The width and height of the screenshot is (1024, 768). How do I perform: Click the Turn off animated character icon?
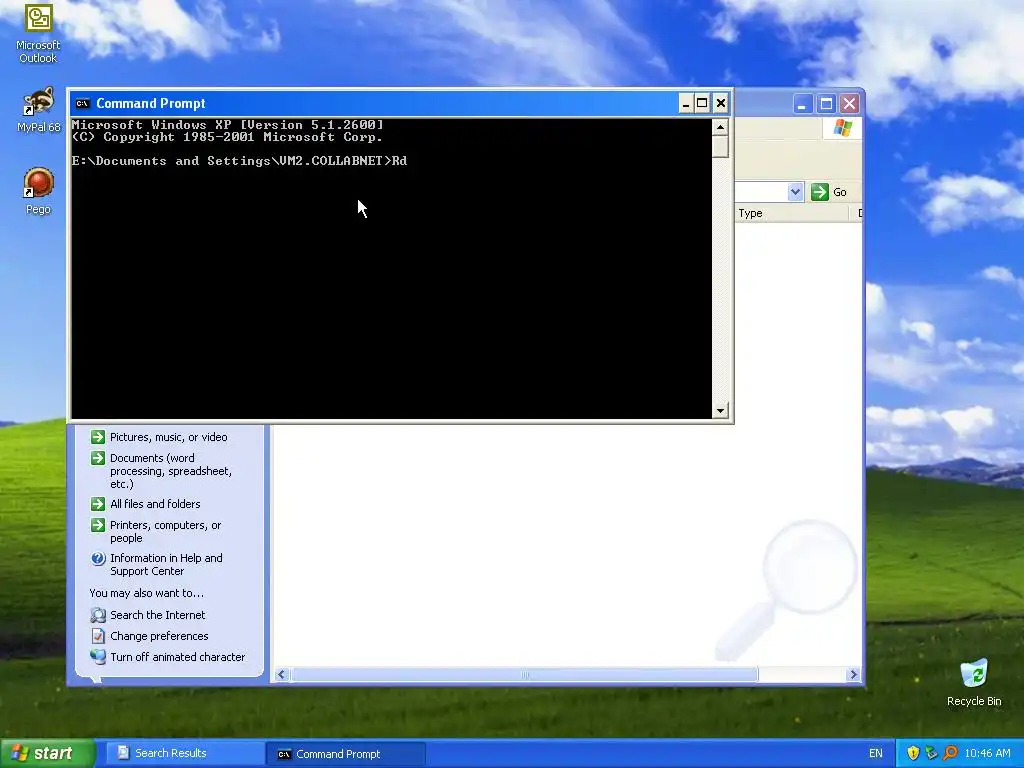(98, 656)
